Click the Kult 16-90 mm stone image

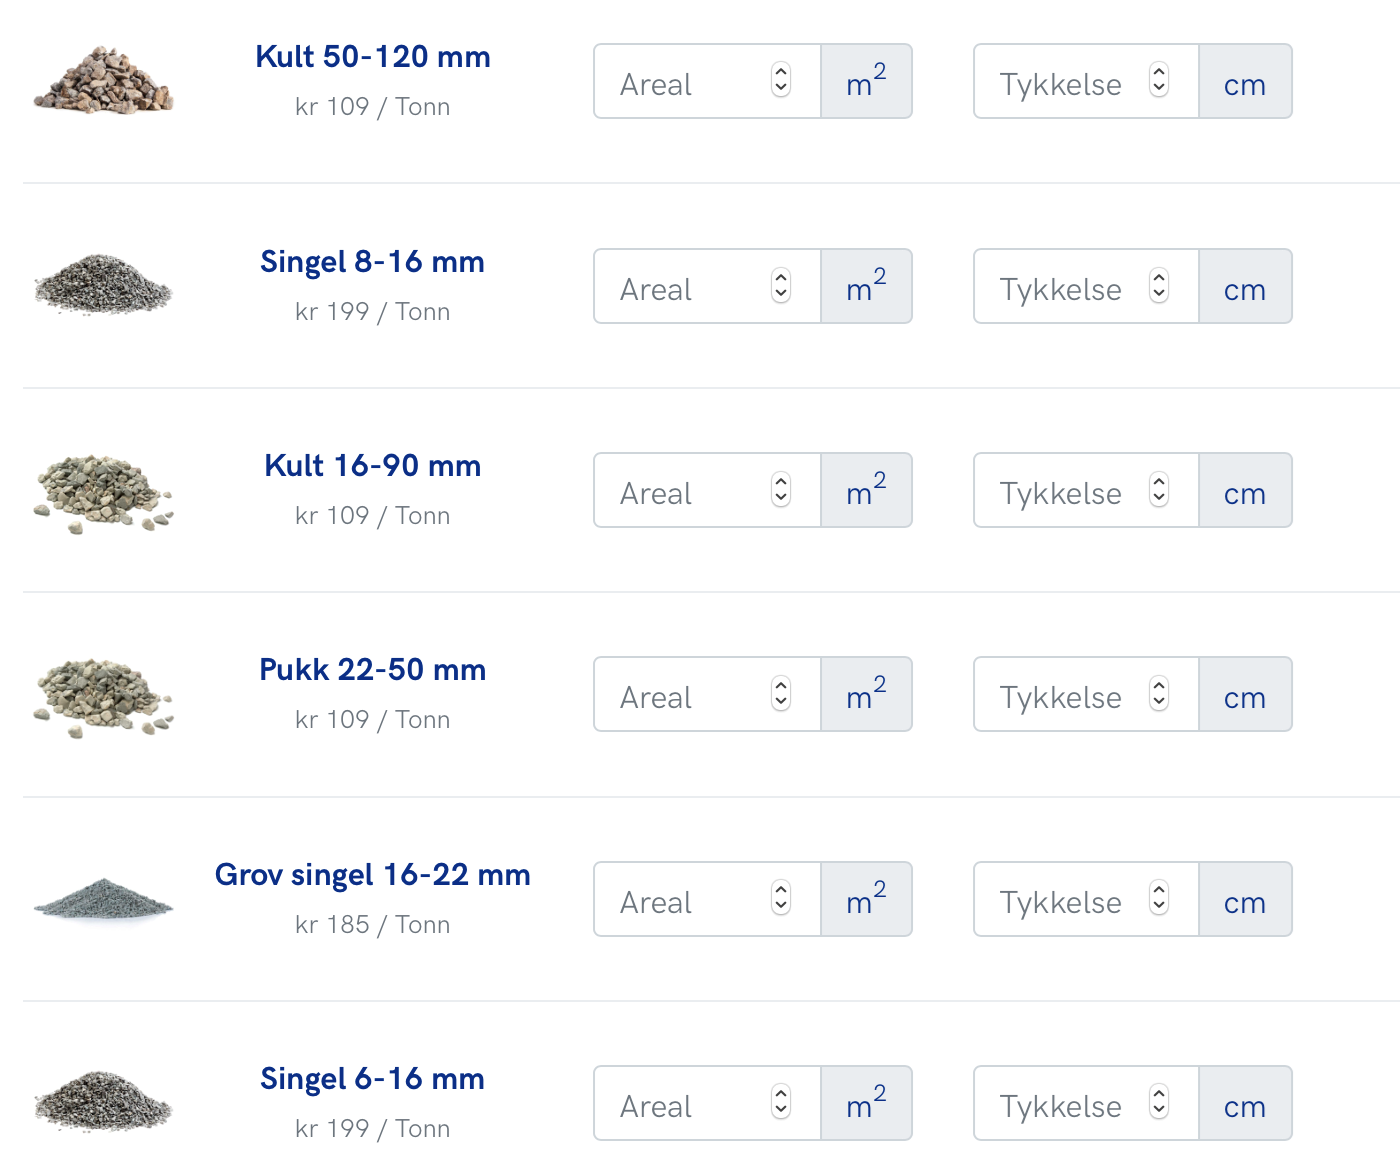click(103, 493)
